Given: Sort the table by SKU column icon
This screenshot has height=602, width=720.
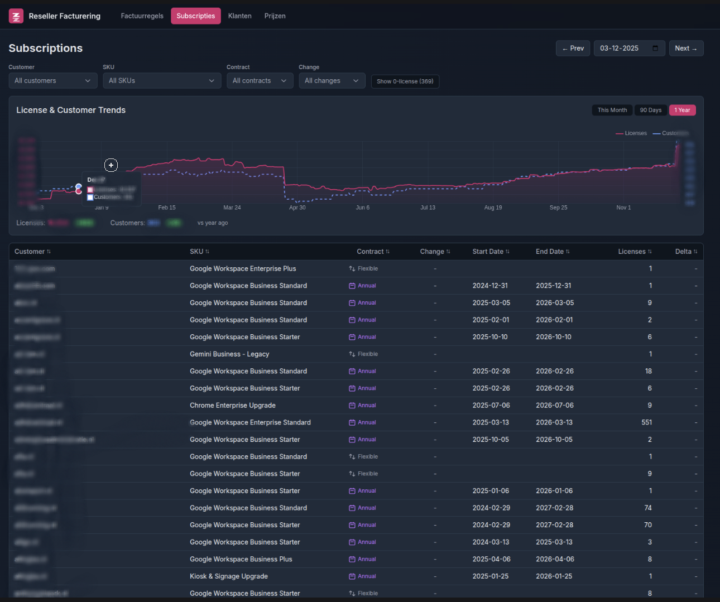Looking at the screenshot, I should (x=207, y=252).
